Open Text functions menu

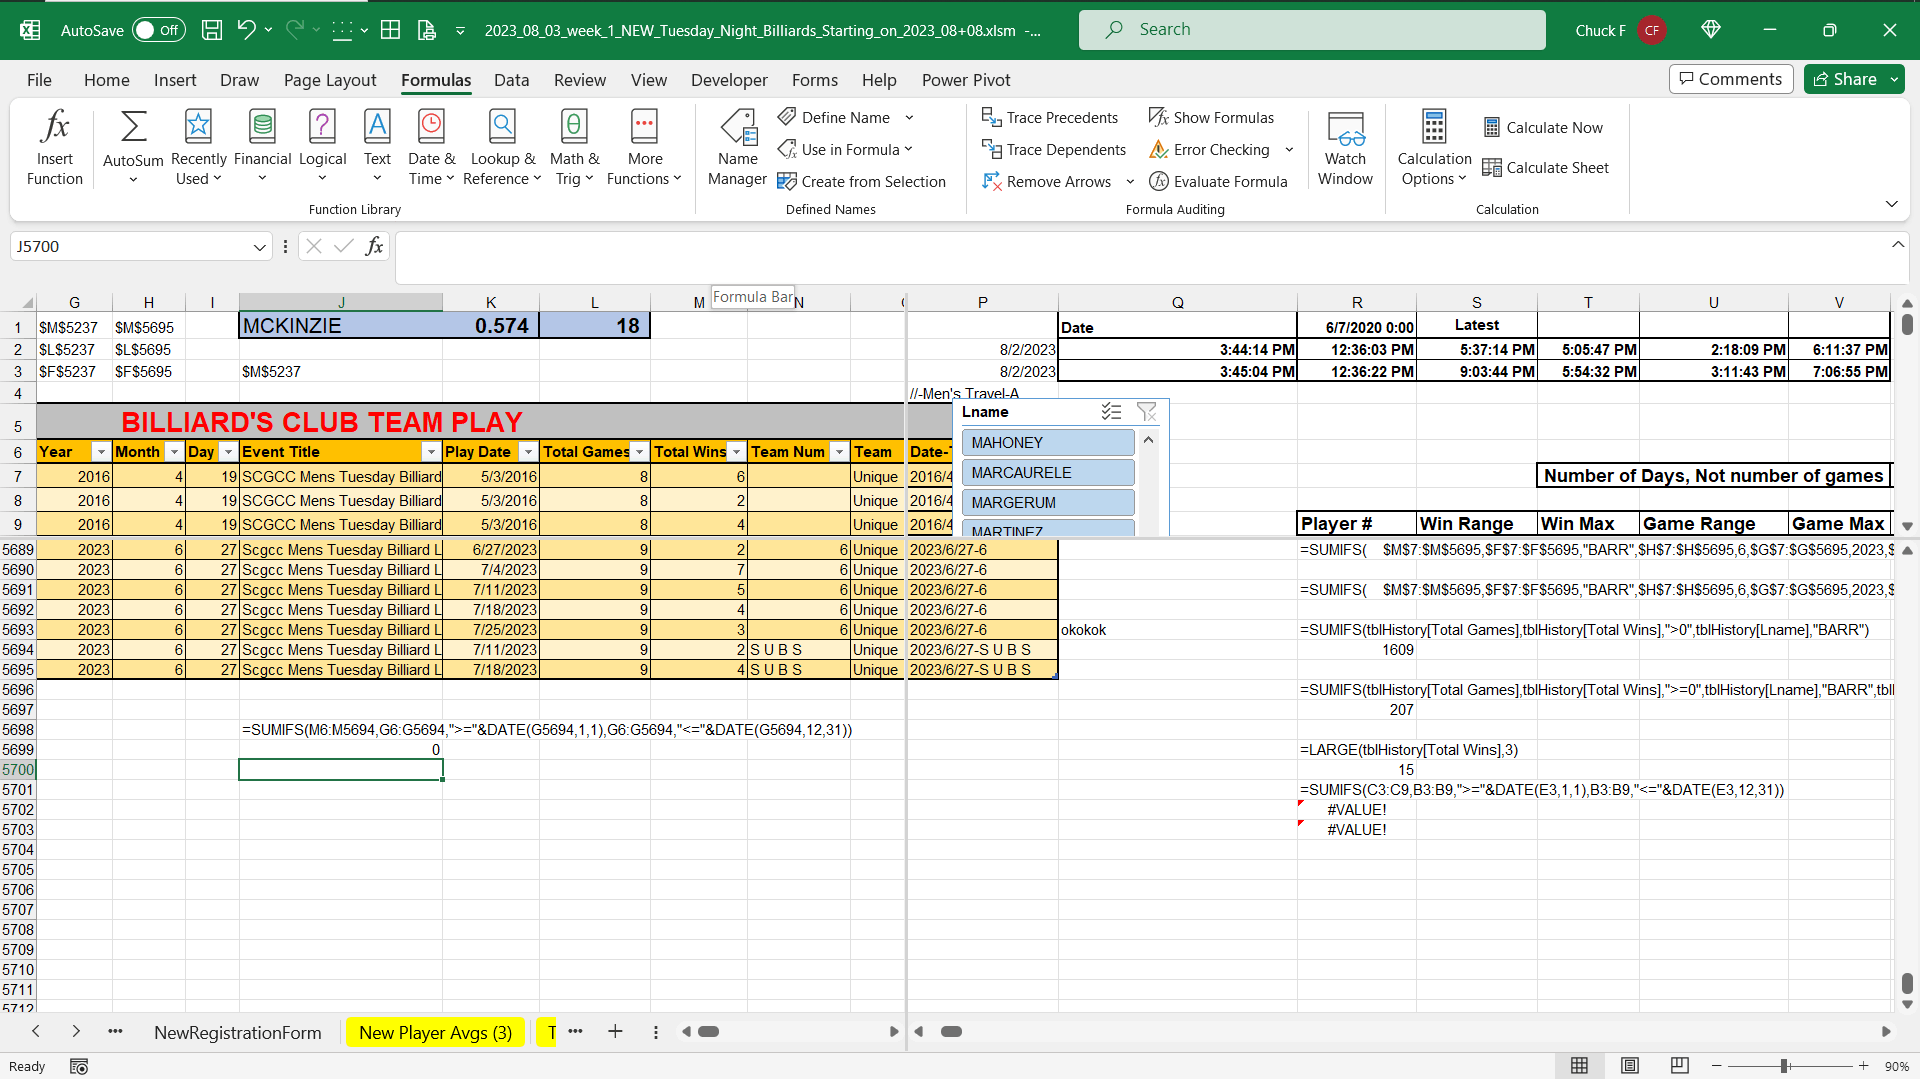coord(377,148)
